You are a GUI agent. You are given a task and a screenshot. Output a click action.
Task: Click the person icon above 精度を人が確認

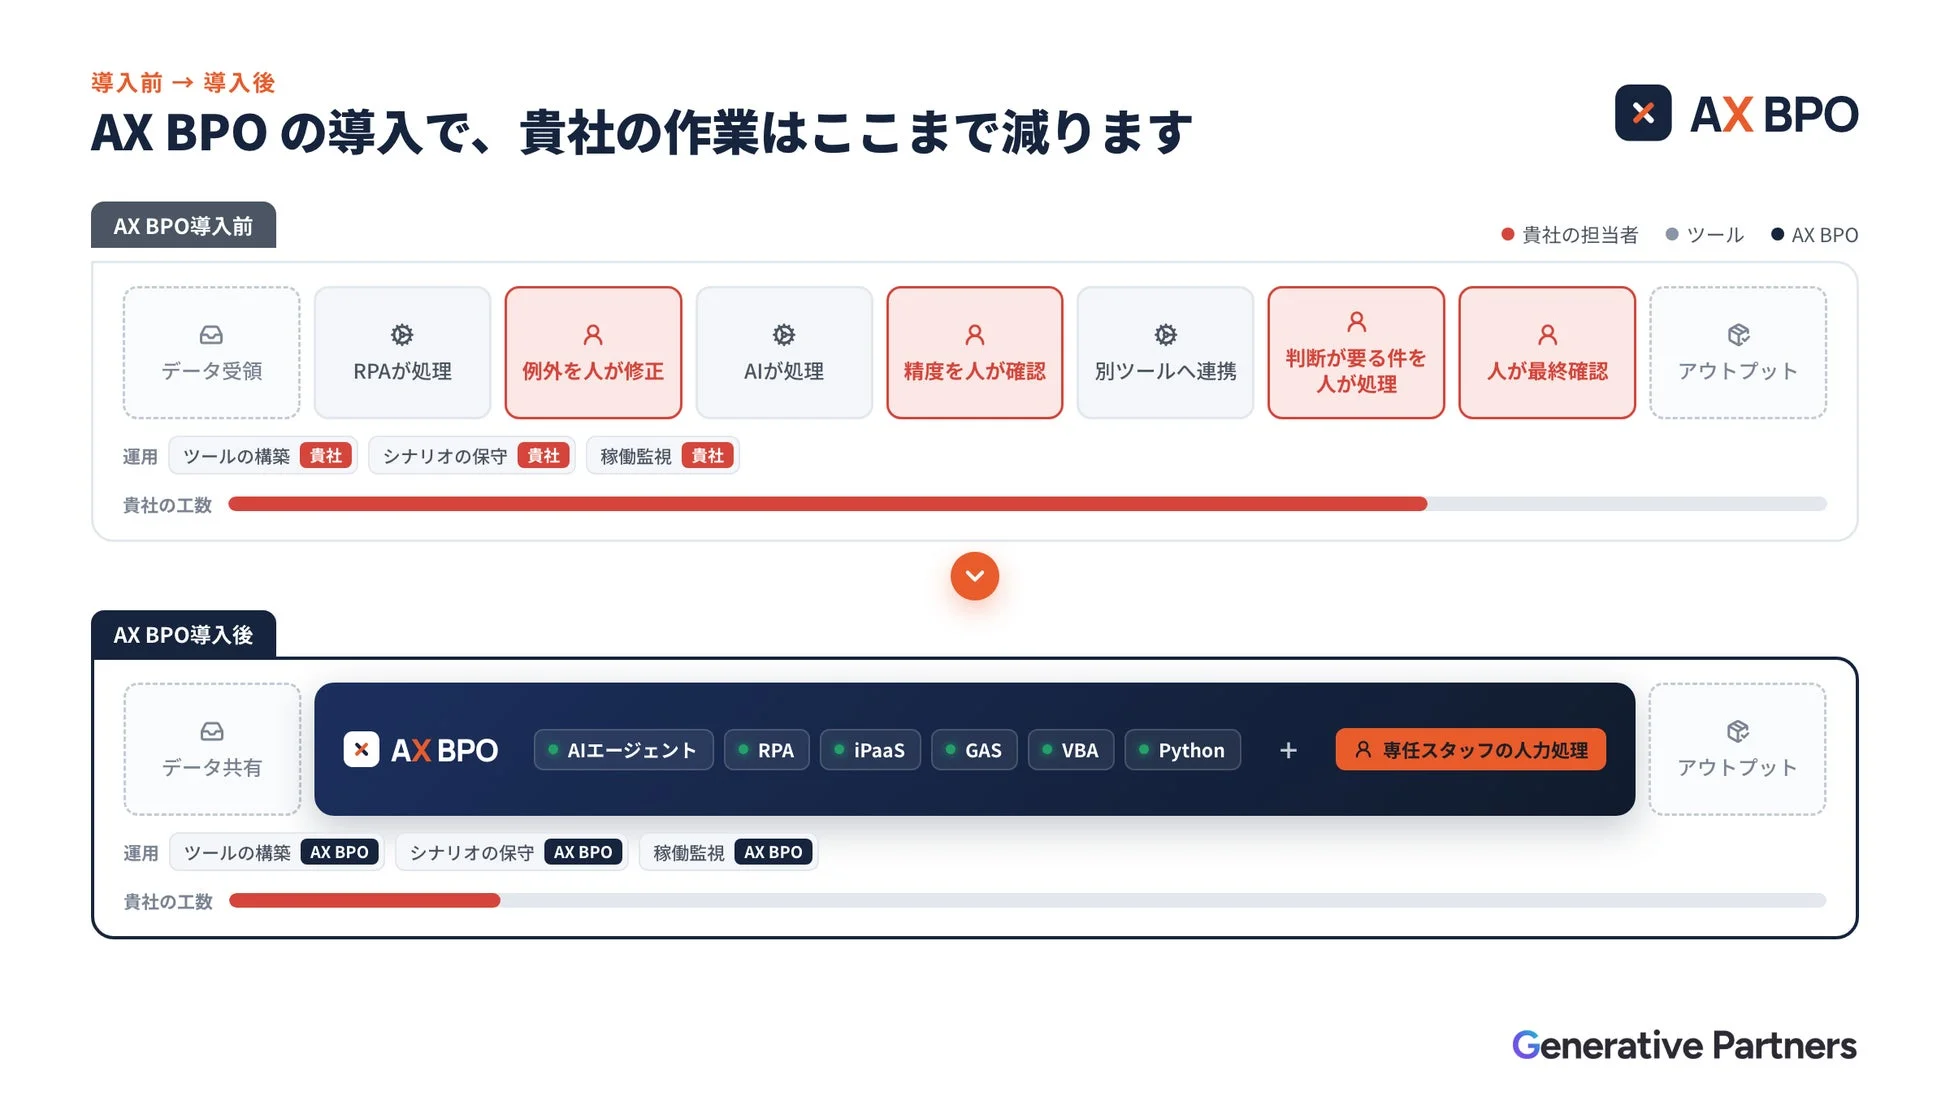(975, 334)
